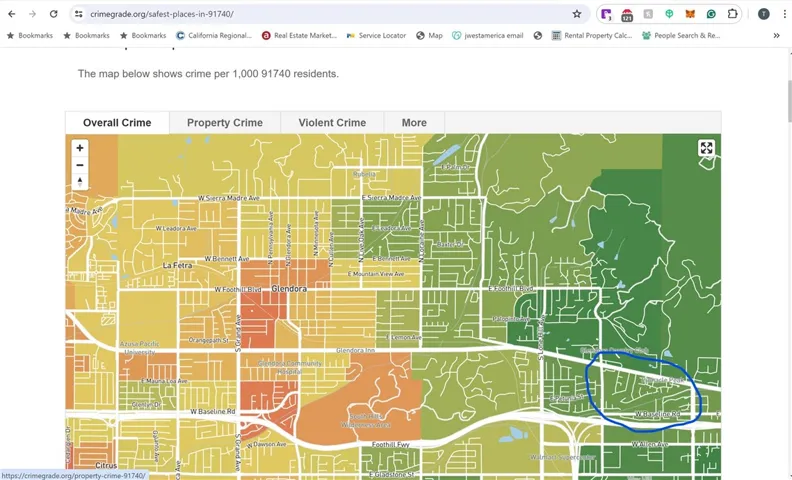792x480 pixels.
Task: Open the jwestamerica email bookmark
Action: 488,35
